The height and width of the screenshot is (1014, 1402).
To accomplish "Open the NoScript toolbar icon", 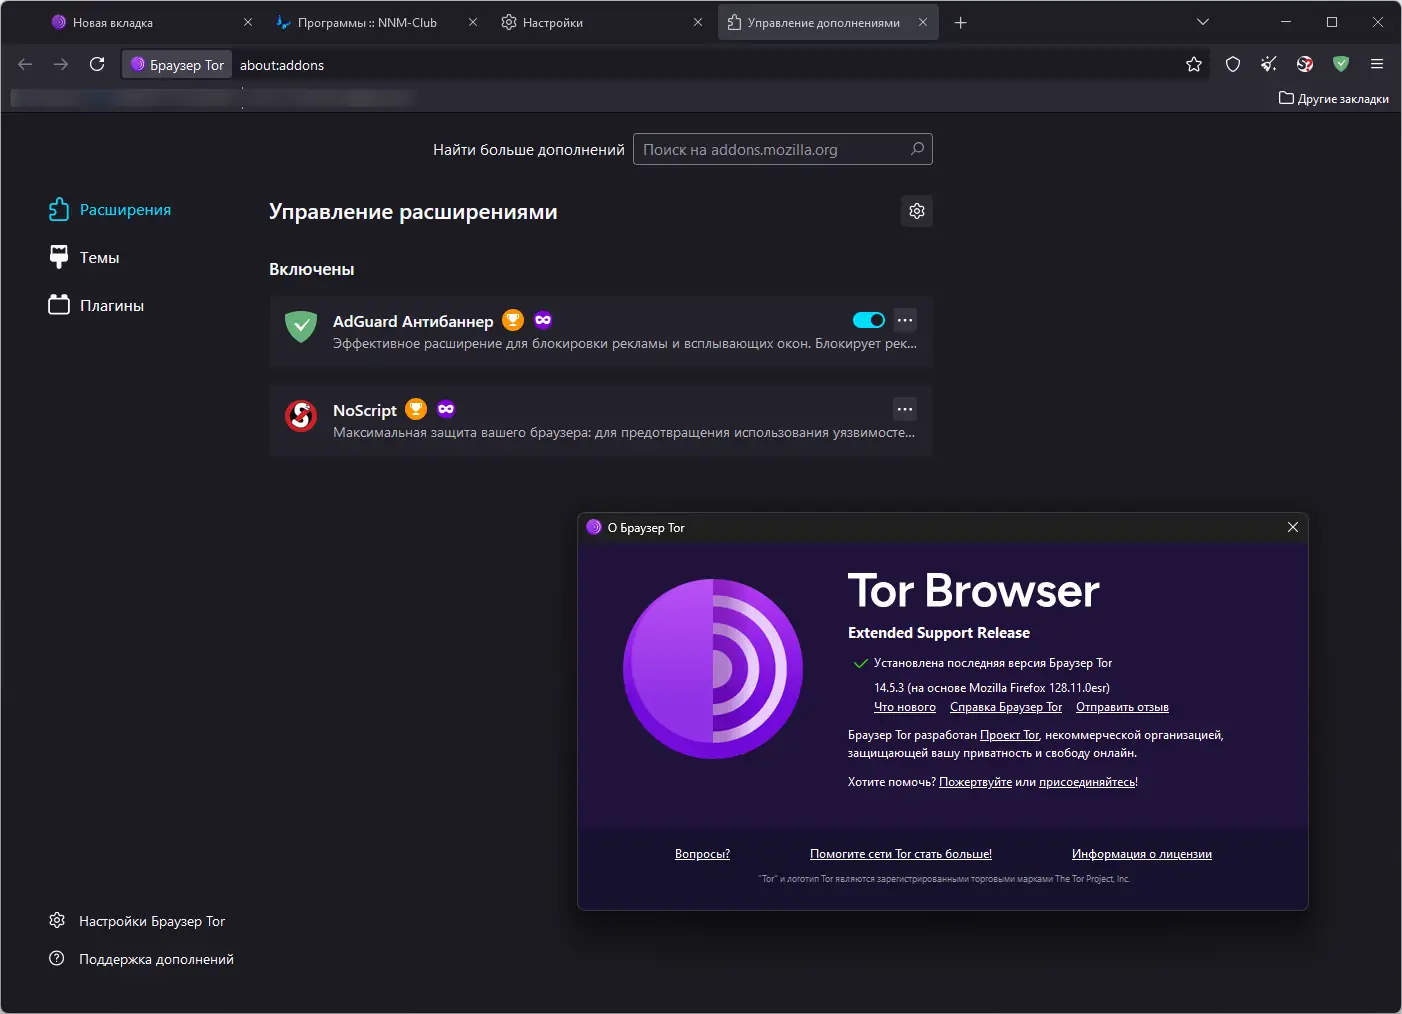I will (x=1305, y=64).
